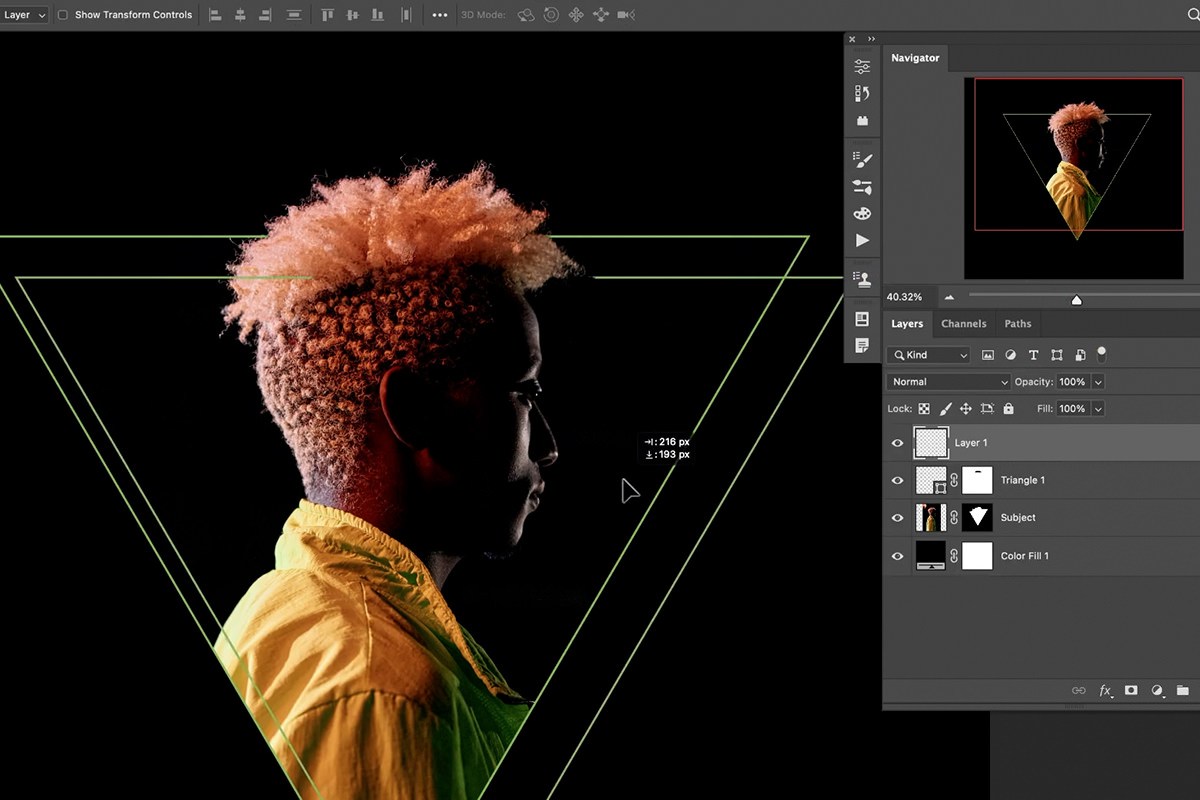1200x800 pixels.
Task: Open the three-dots more align options
Action: 440,15
